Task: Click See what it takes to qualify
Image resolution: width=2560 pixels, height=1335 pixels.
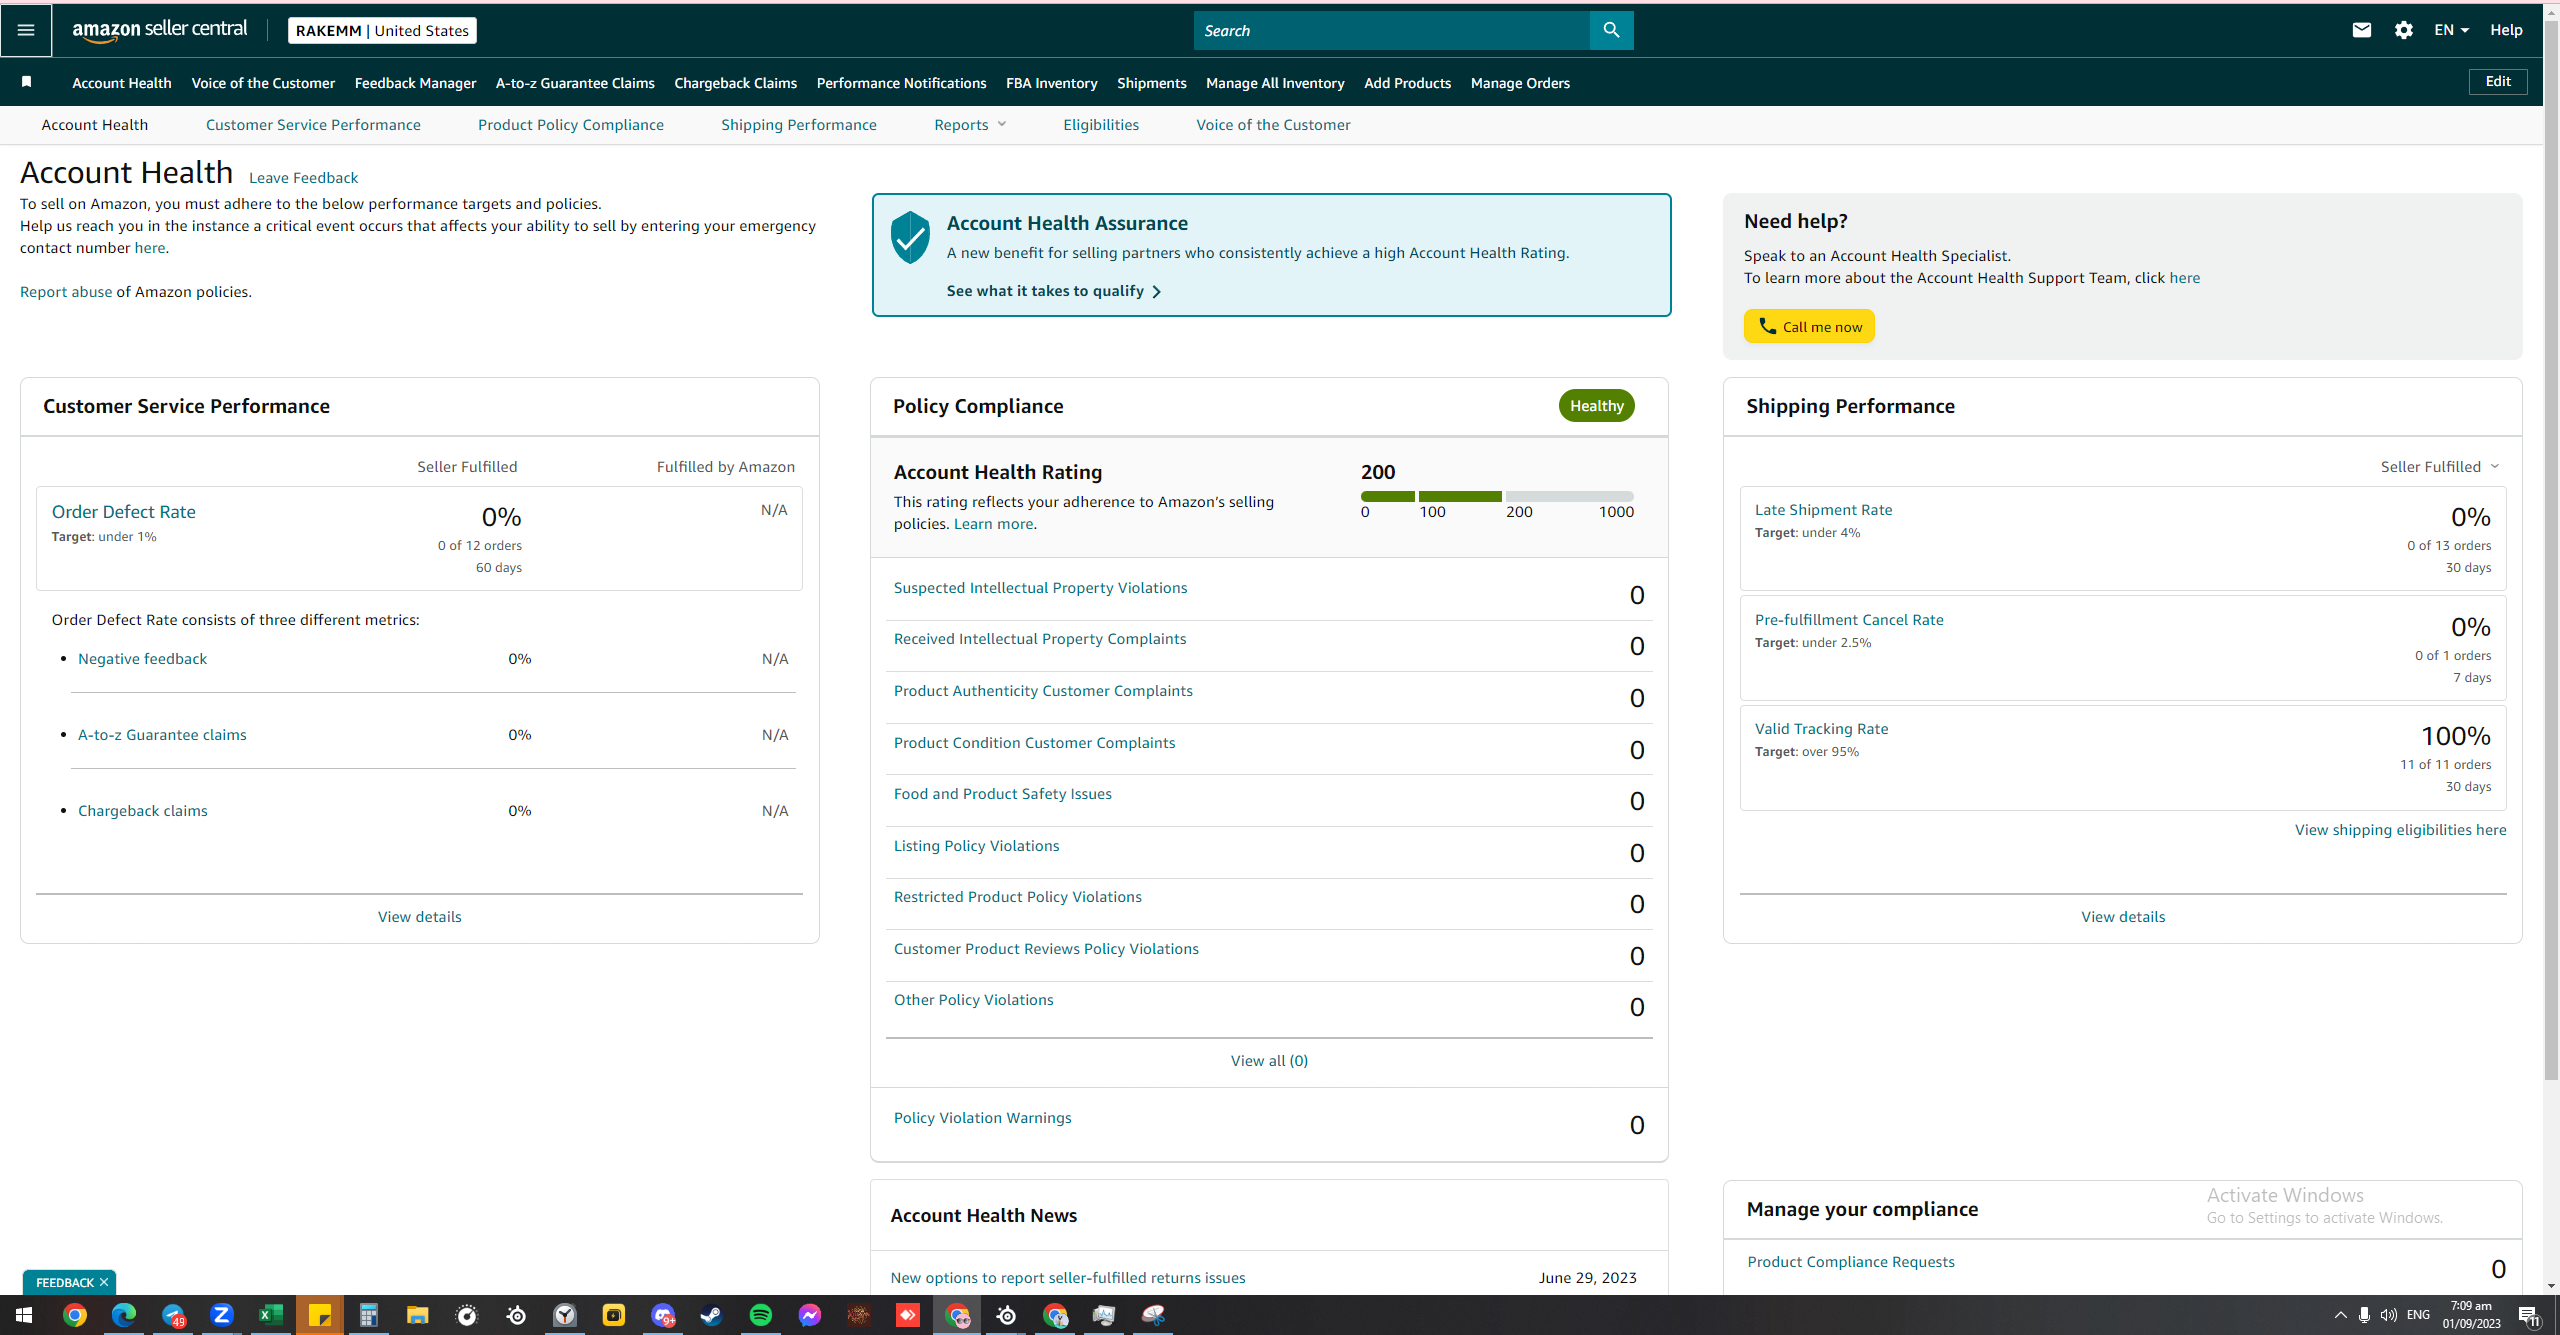Action: coord(1054,291)
